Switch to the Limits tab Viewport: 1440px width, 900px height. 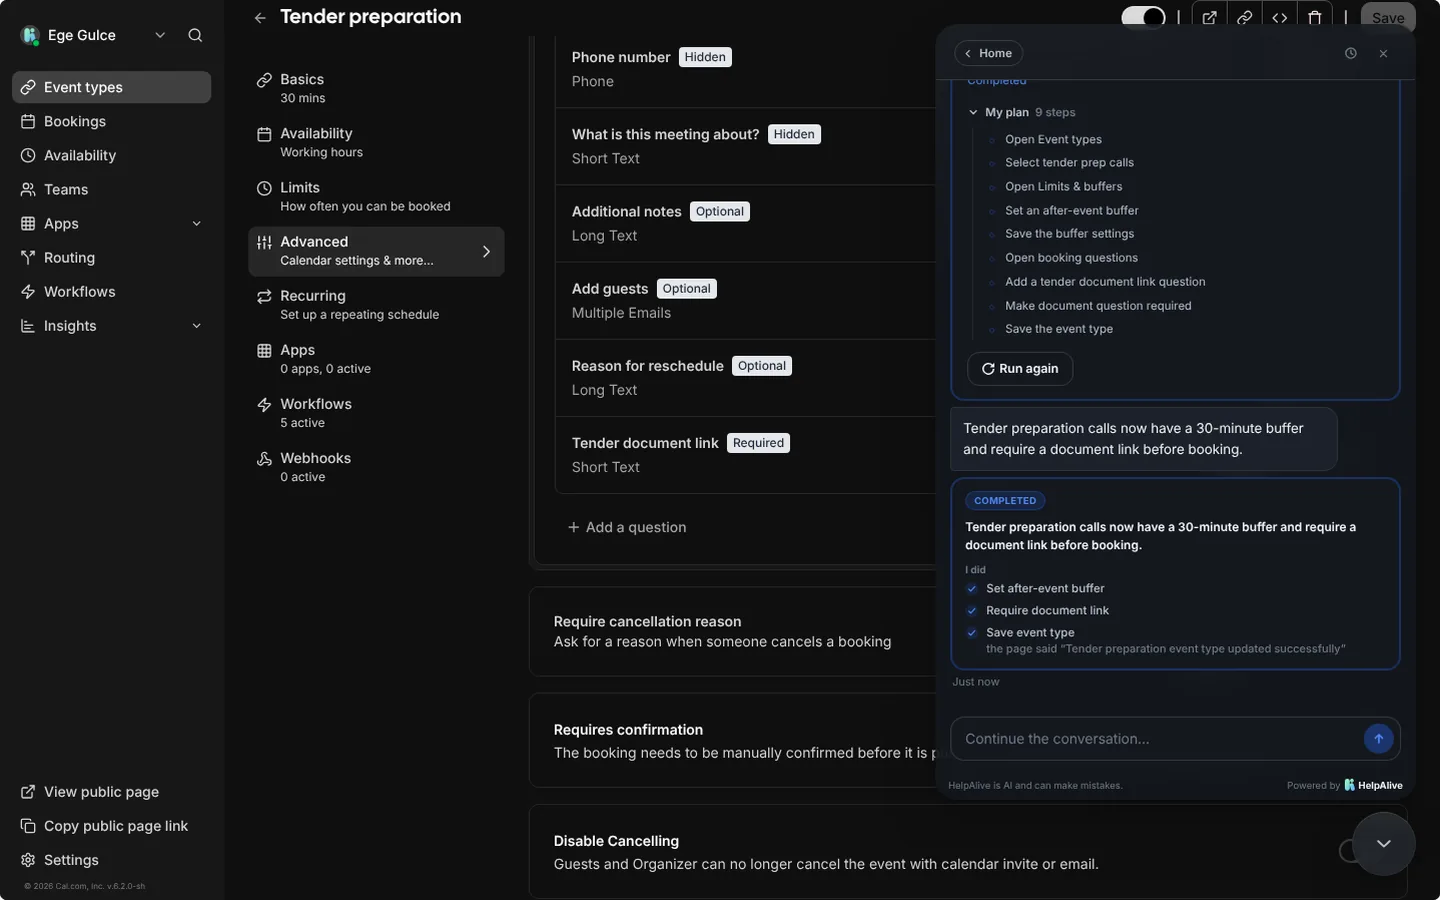[376, 196]
